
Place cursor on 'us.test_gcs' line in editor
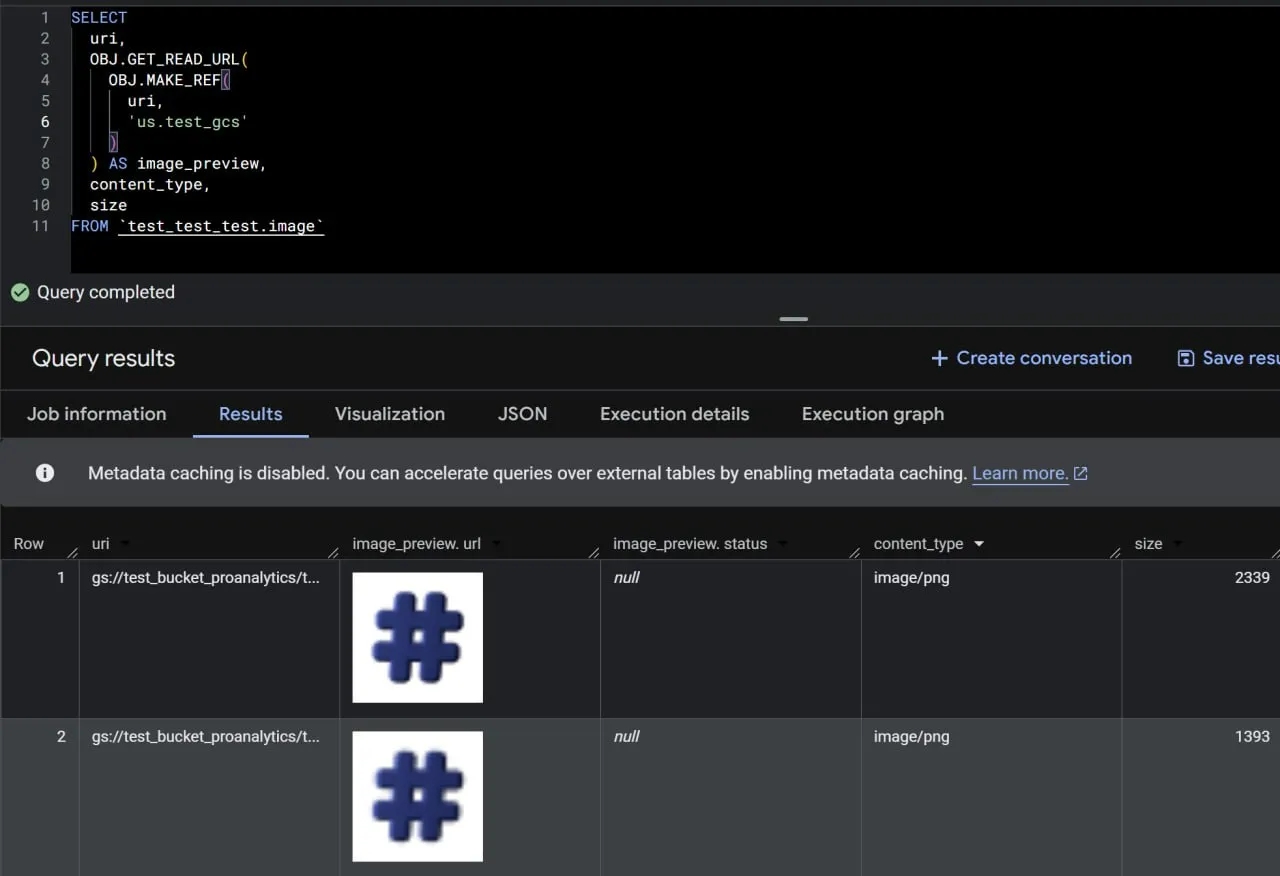click(x=187, y=122)
